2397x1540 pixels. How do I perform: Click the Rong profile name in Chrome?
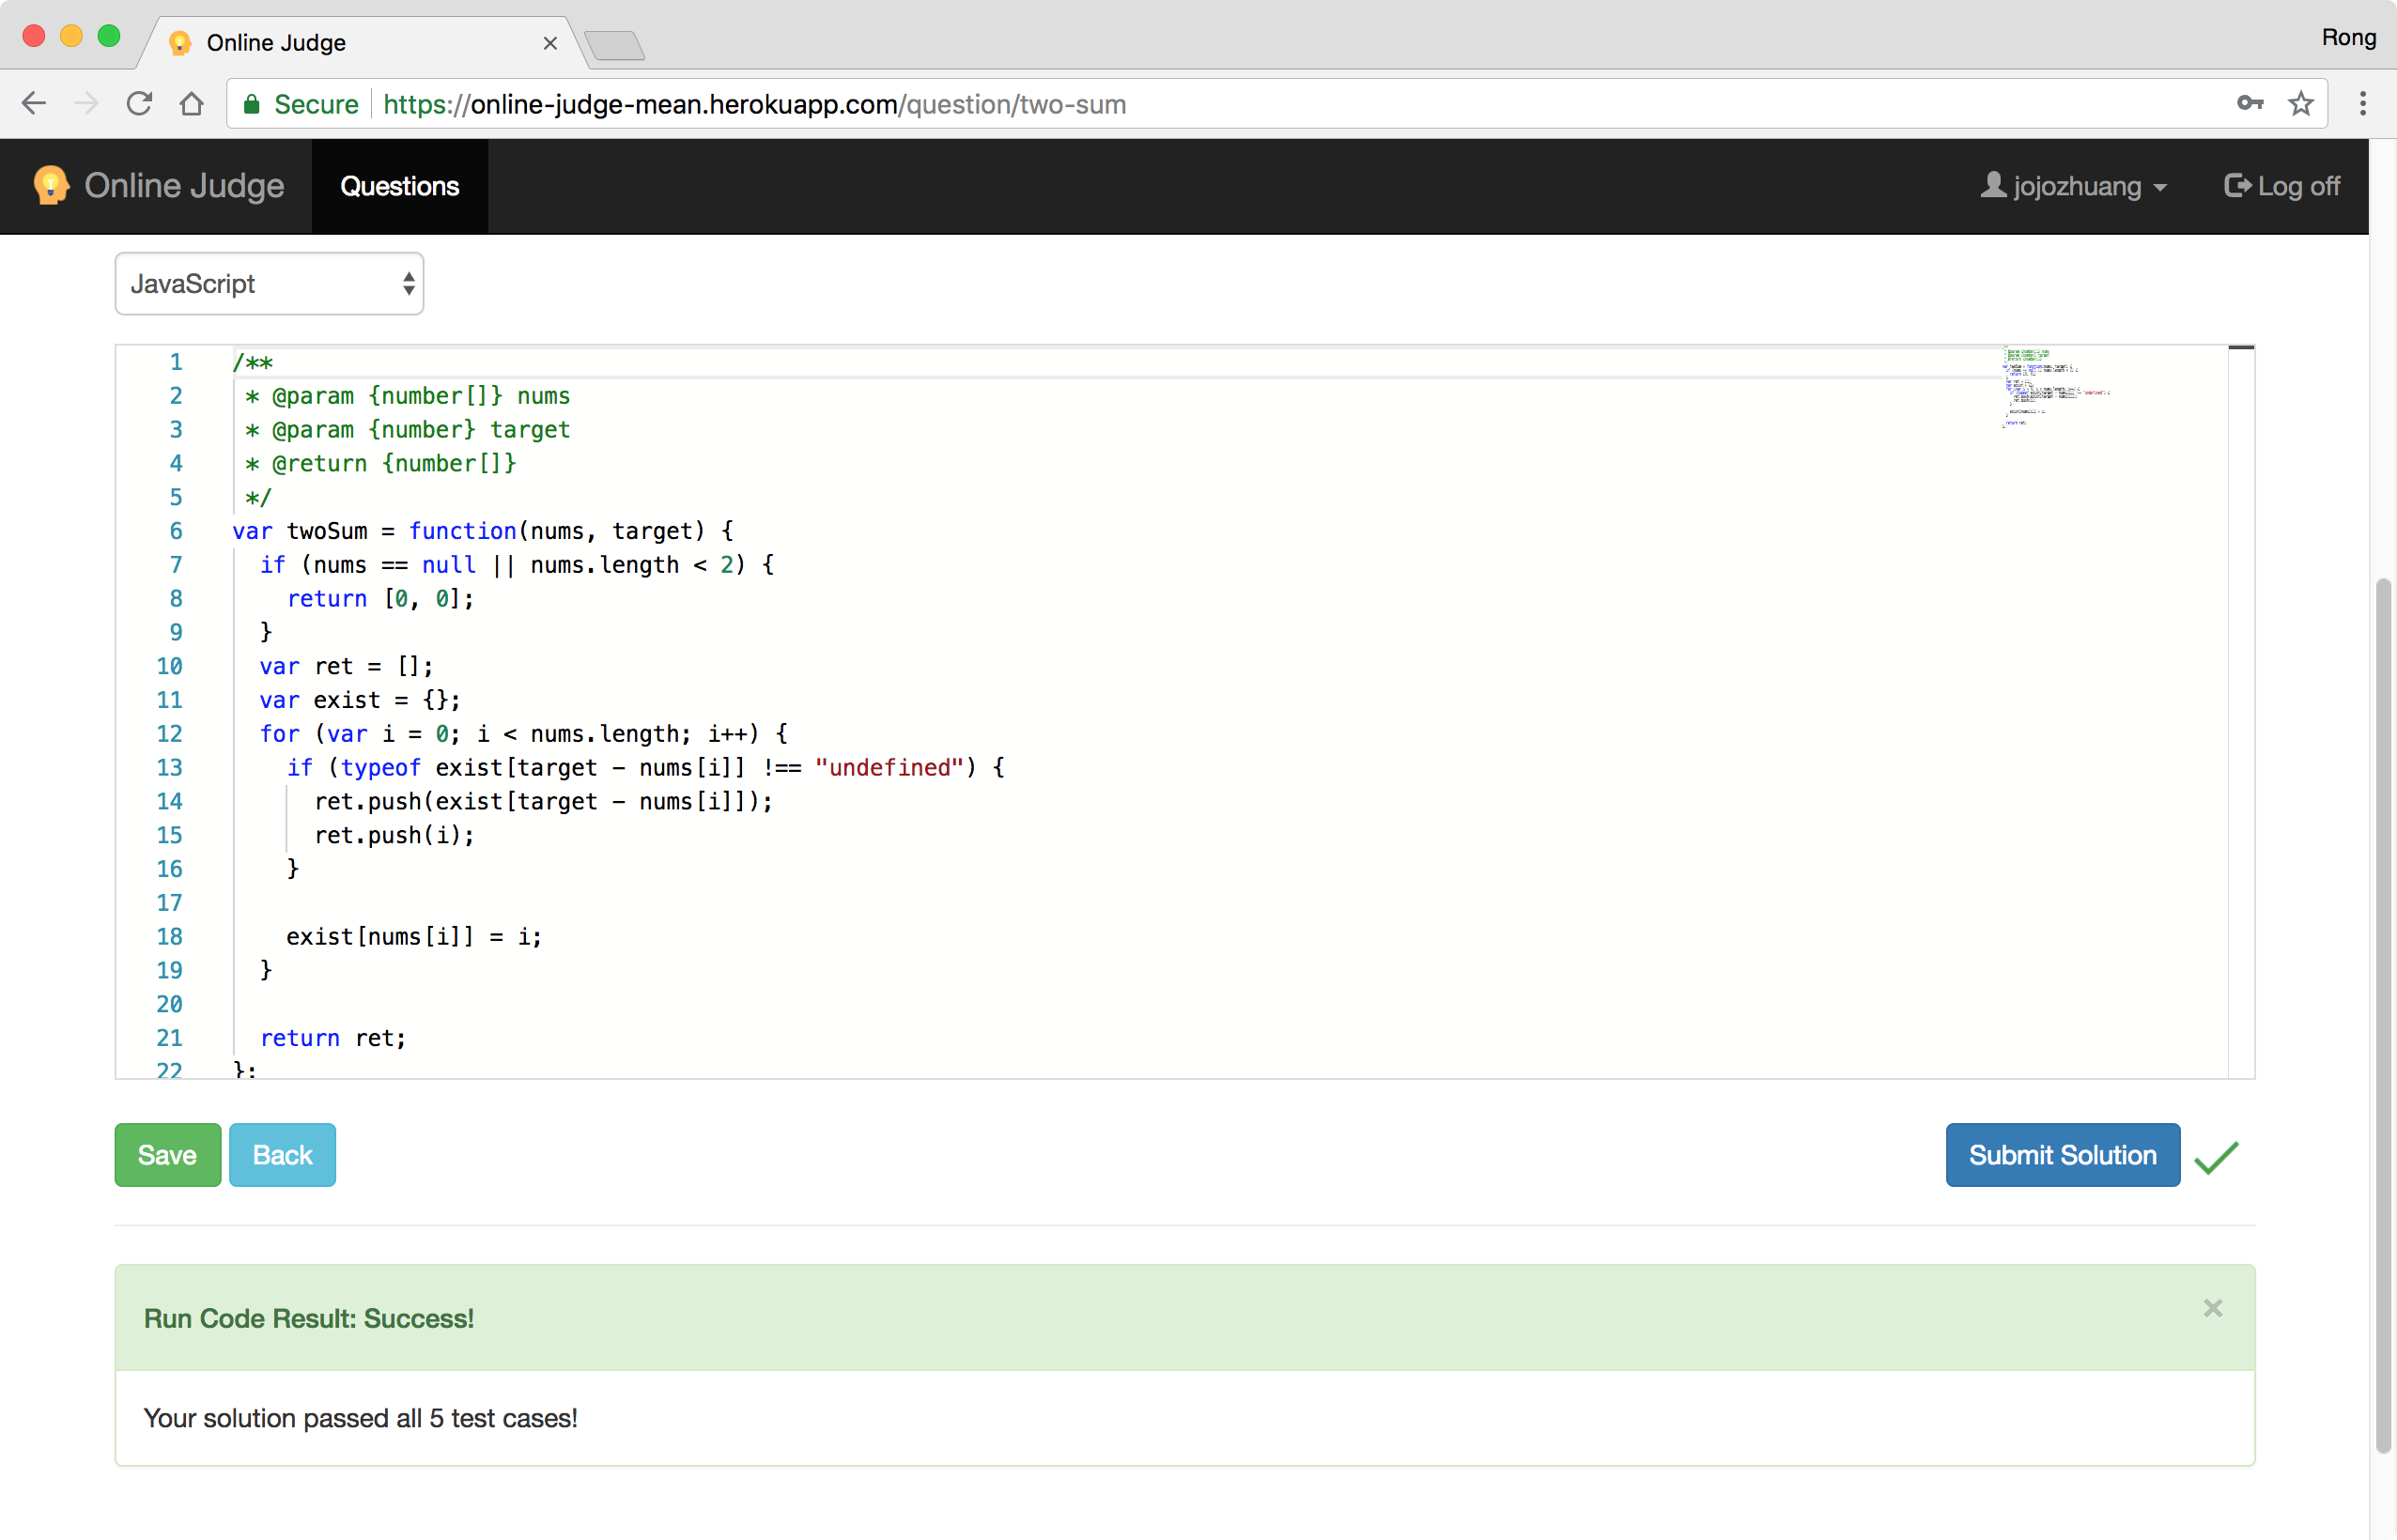[2349, 37]
